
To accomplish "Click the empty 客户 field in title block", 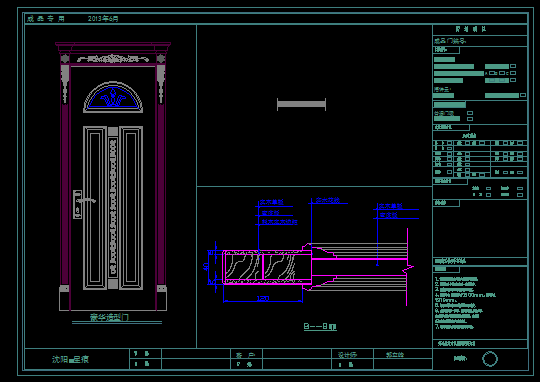I will (297, 354).
